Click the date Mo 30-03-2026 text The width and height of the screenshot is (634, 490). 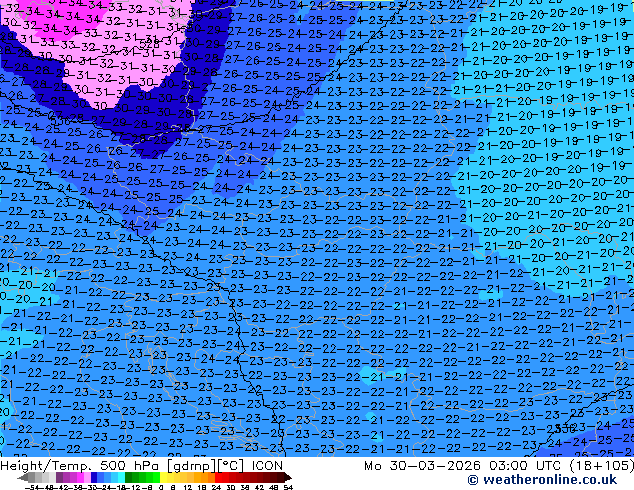point(422,466)
